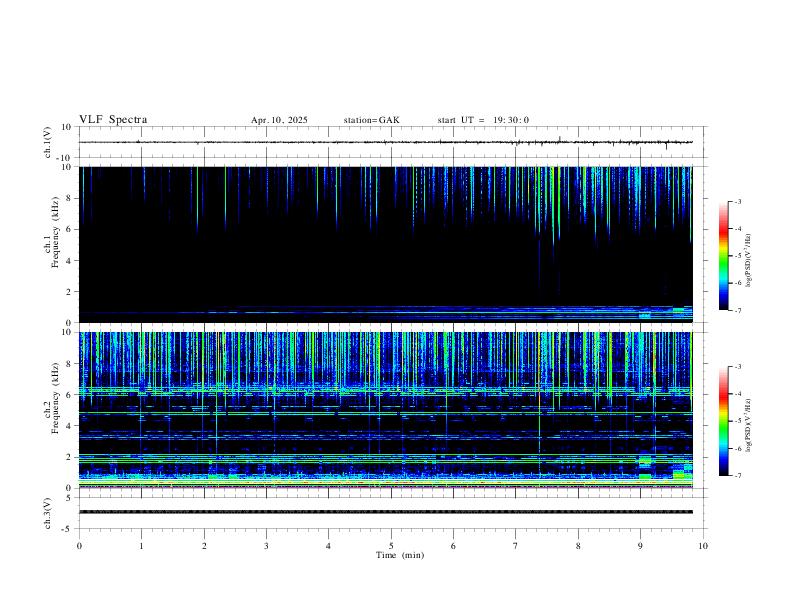Click the ch.1 voltage waveform trace
Viewport: 792px width, 612px height.
click(385, 142)
